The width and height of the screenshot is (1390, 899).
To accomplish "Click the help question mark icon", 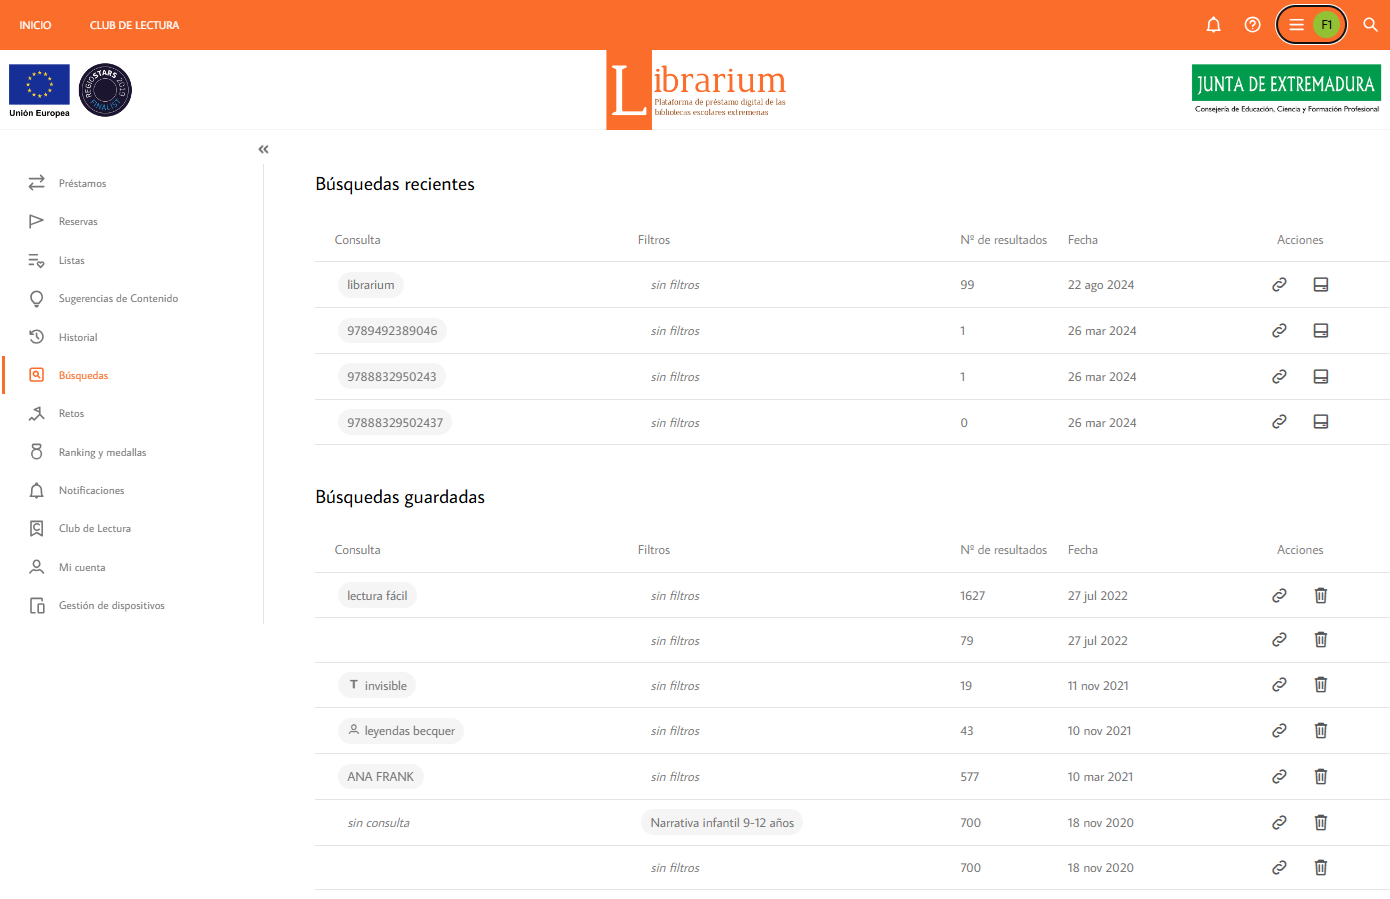I will point(1252,25).
